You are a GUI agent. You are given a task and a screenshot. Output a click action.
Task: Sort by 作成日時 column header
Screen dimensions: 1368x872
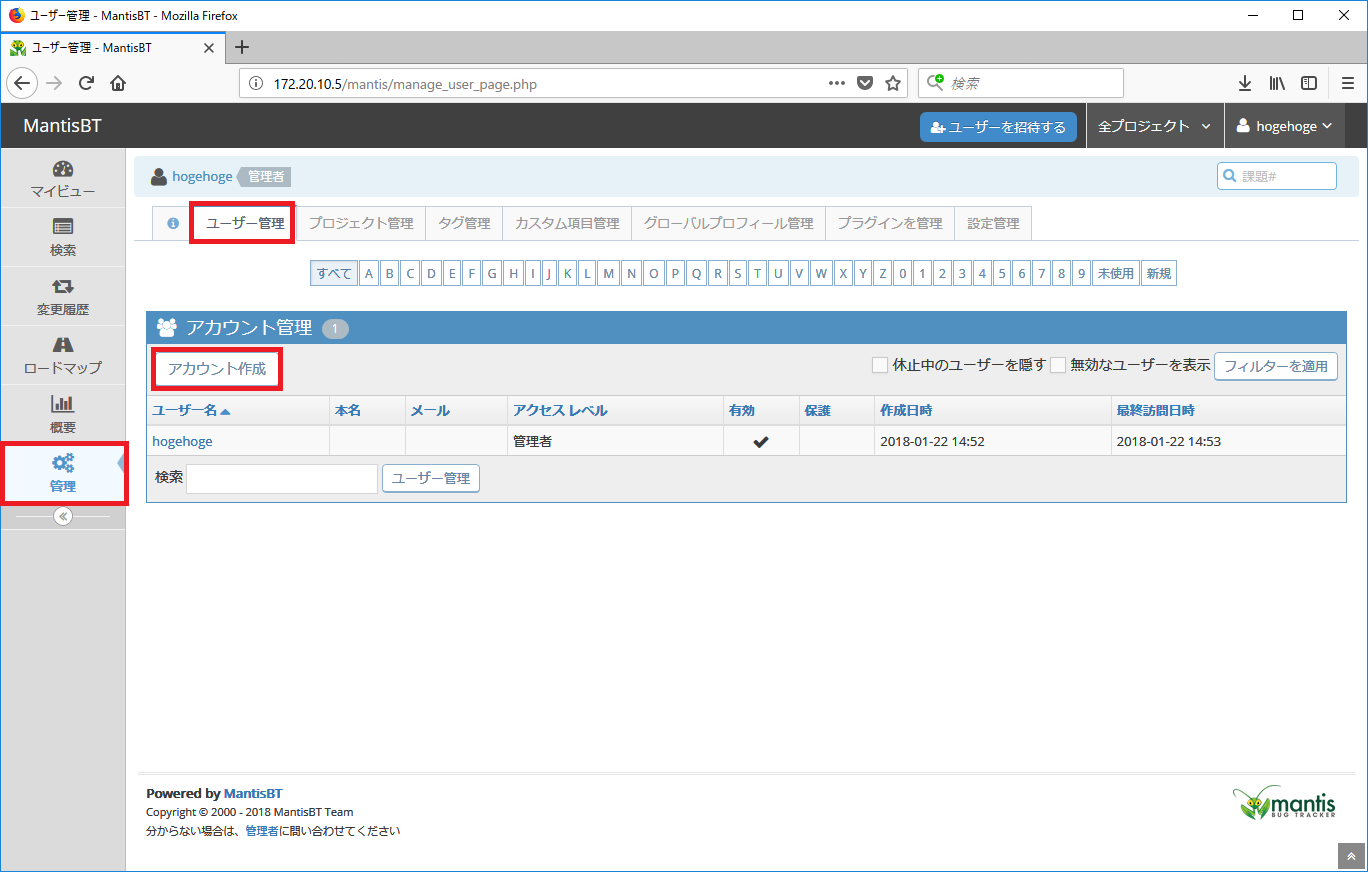point(907,410)
